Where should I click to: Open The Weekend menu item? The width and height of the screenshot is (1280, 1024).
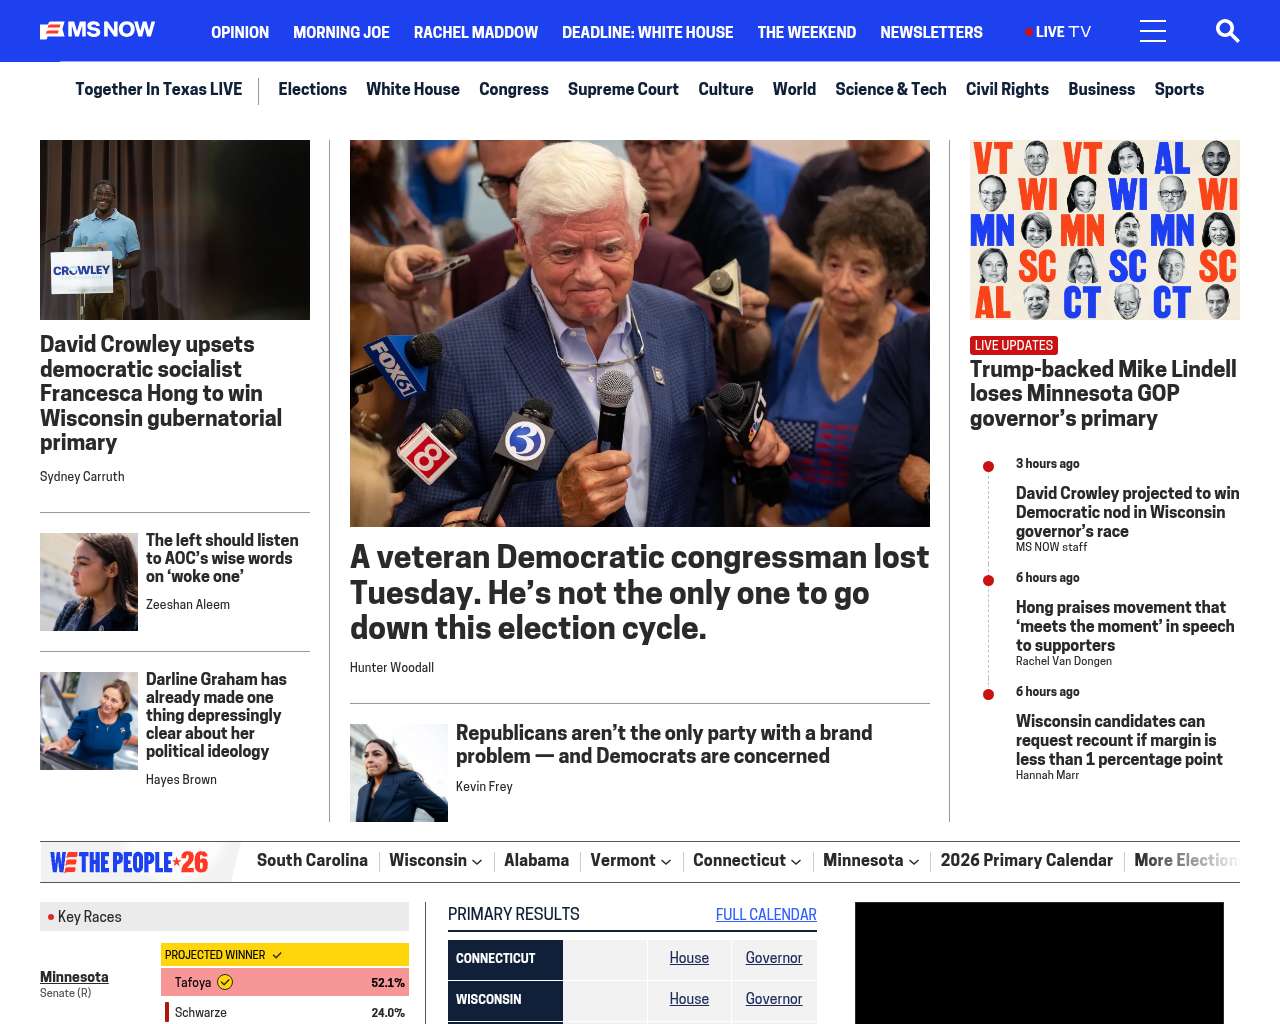pos(807,32)
